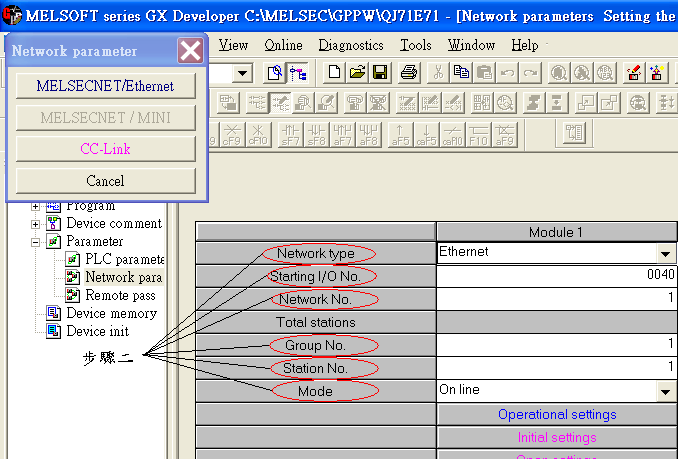This screenshot has width=678, height=459.
Task: Open the Online menu
Action: point(283,45)
